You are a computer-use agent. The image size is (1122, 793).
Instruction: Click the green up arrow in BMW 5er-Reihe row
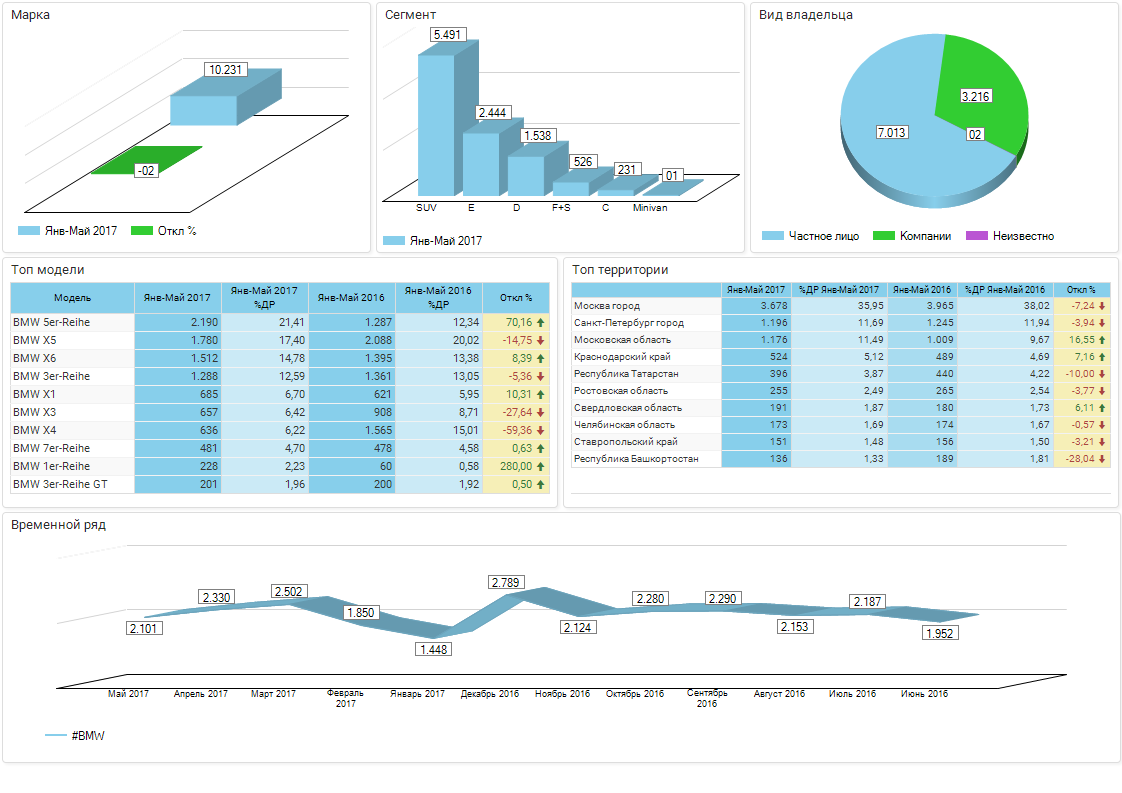point(540,323)
